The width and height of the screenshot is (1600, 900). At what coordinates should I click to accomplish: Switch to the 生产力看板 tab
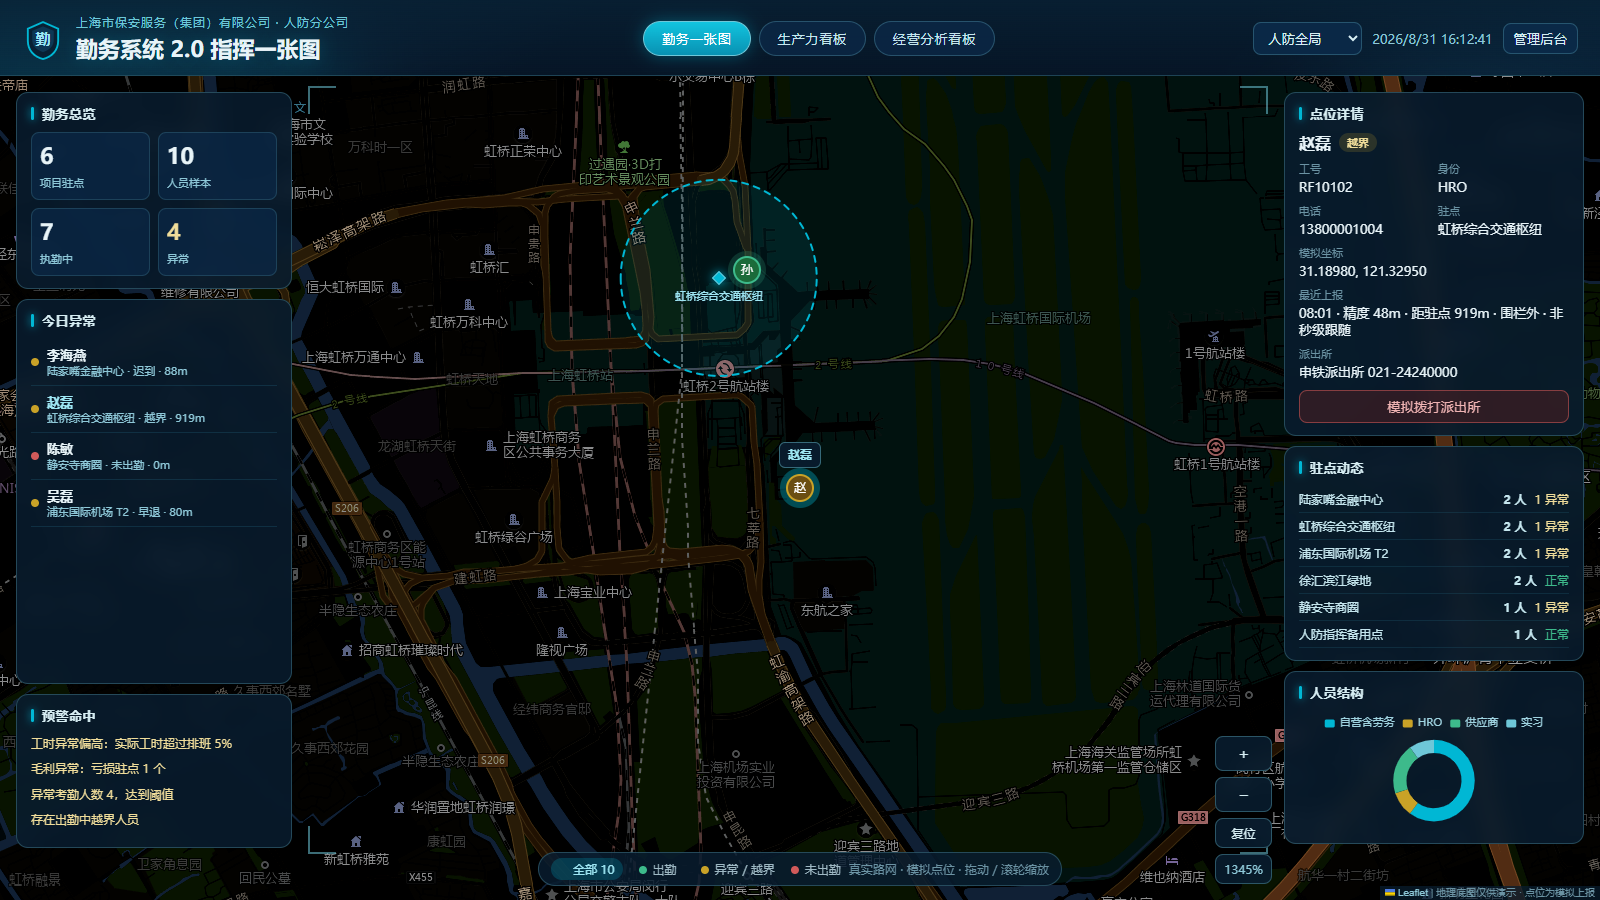click(812, 39)
